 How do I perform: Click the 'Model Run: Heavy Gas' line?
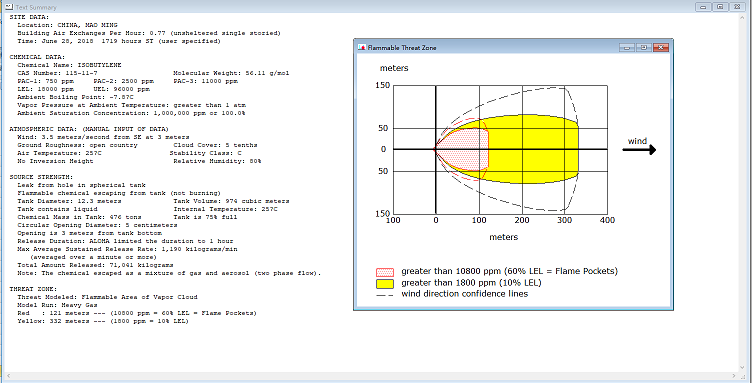point(58,305)
